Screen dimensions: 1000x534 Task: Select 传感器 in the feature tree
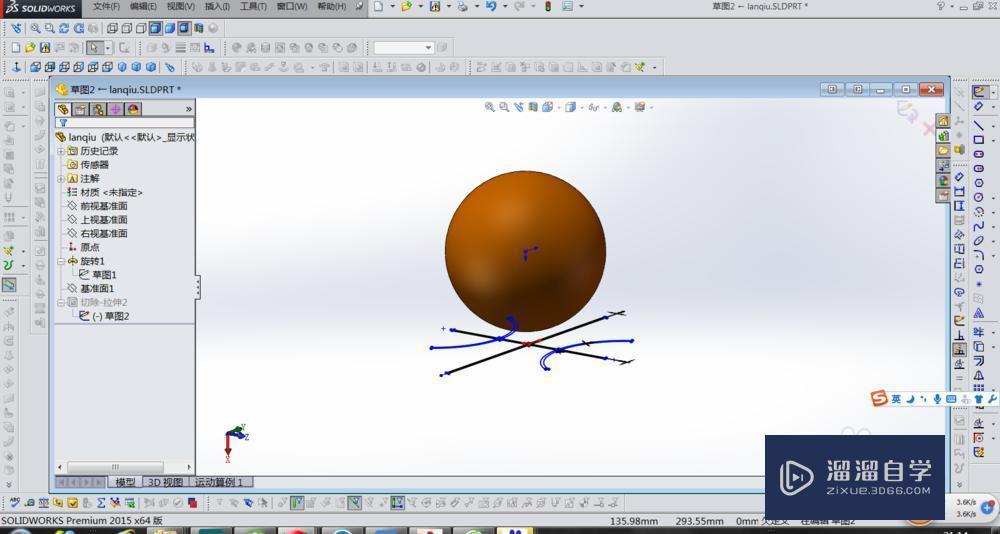(94, 165)
